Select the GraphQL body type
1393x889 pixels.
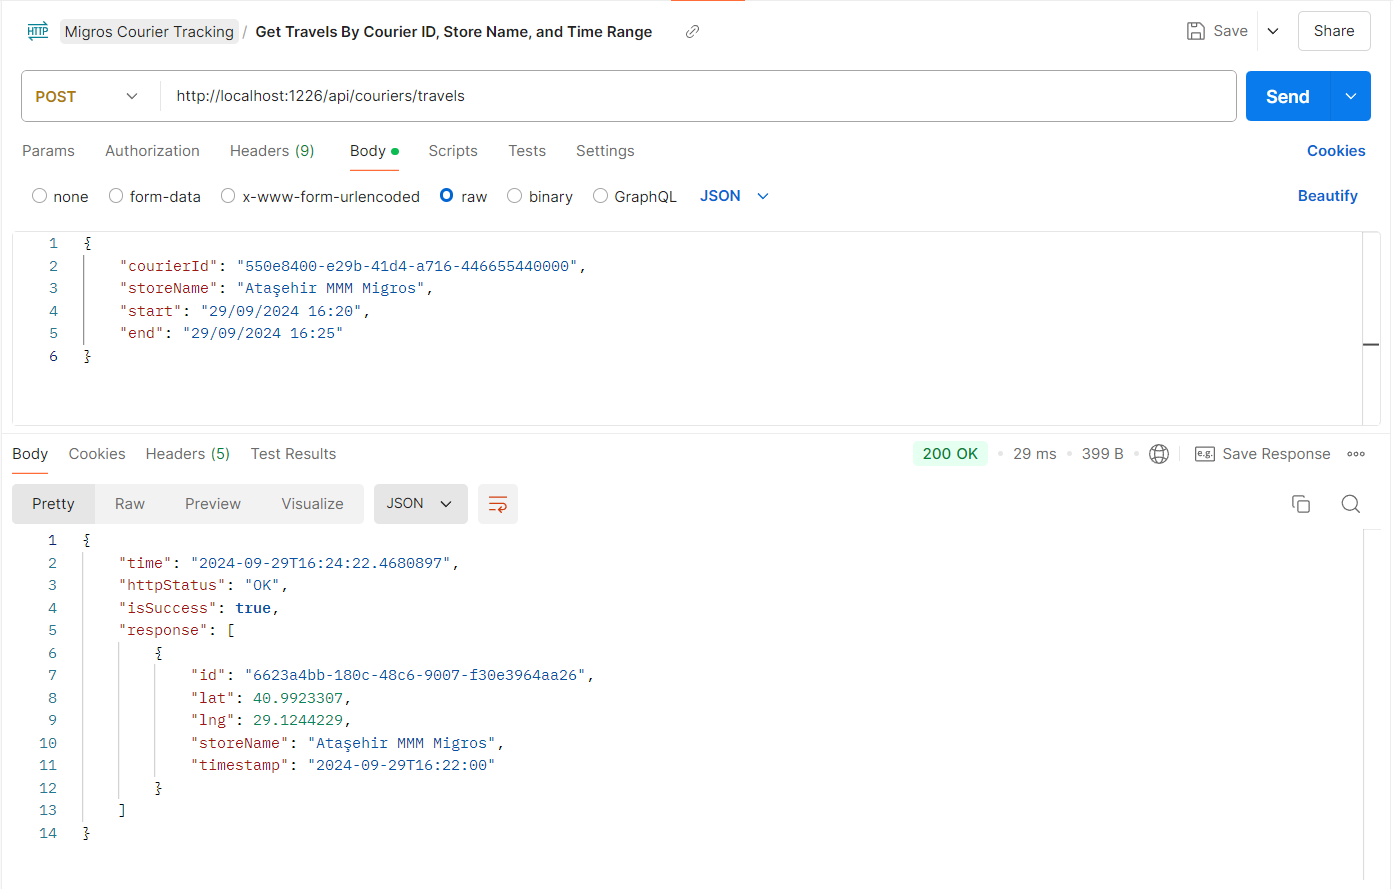pyautogui.click(x=600, y=196)
